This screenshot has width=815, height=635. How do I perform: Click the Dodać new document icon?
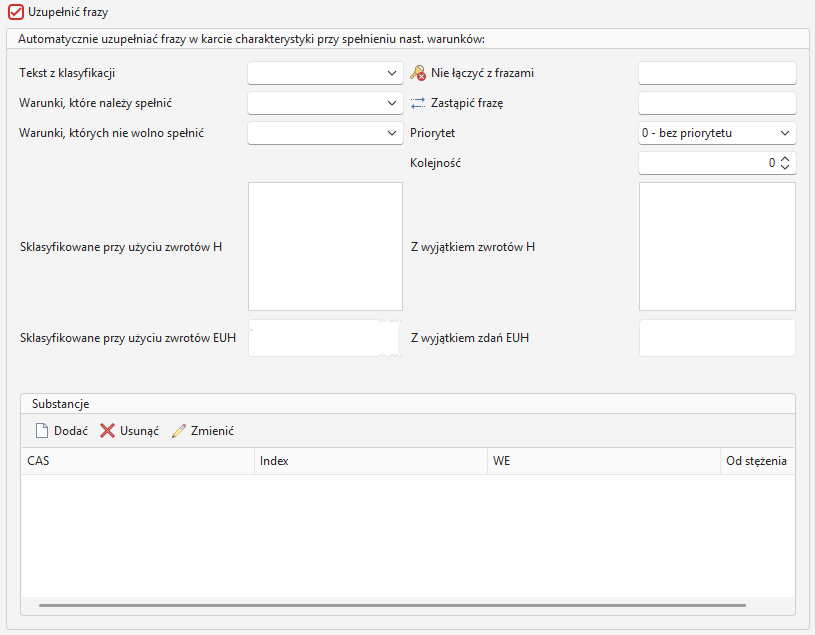point(42,431)
